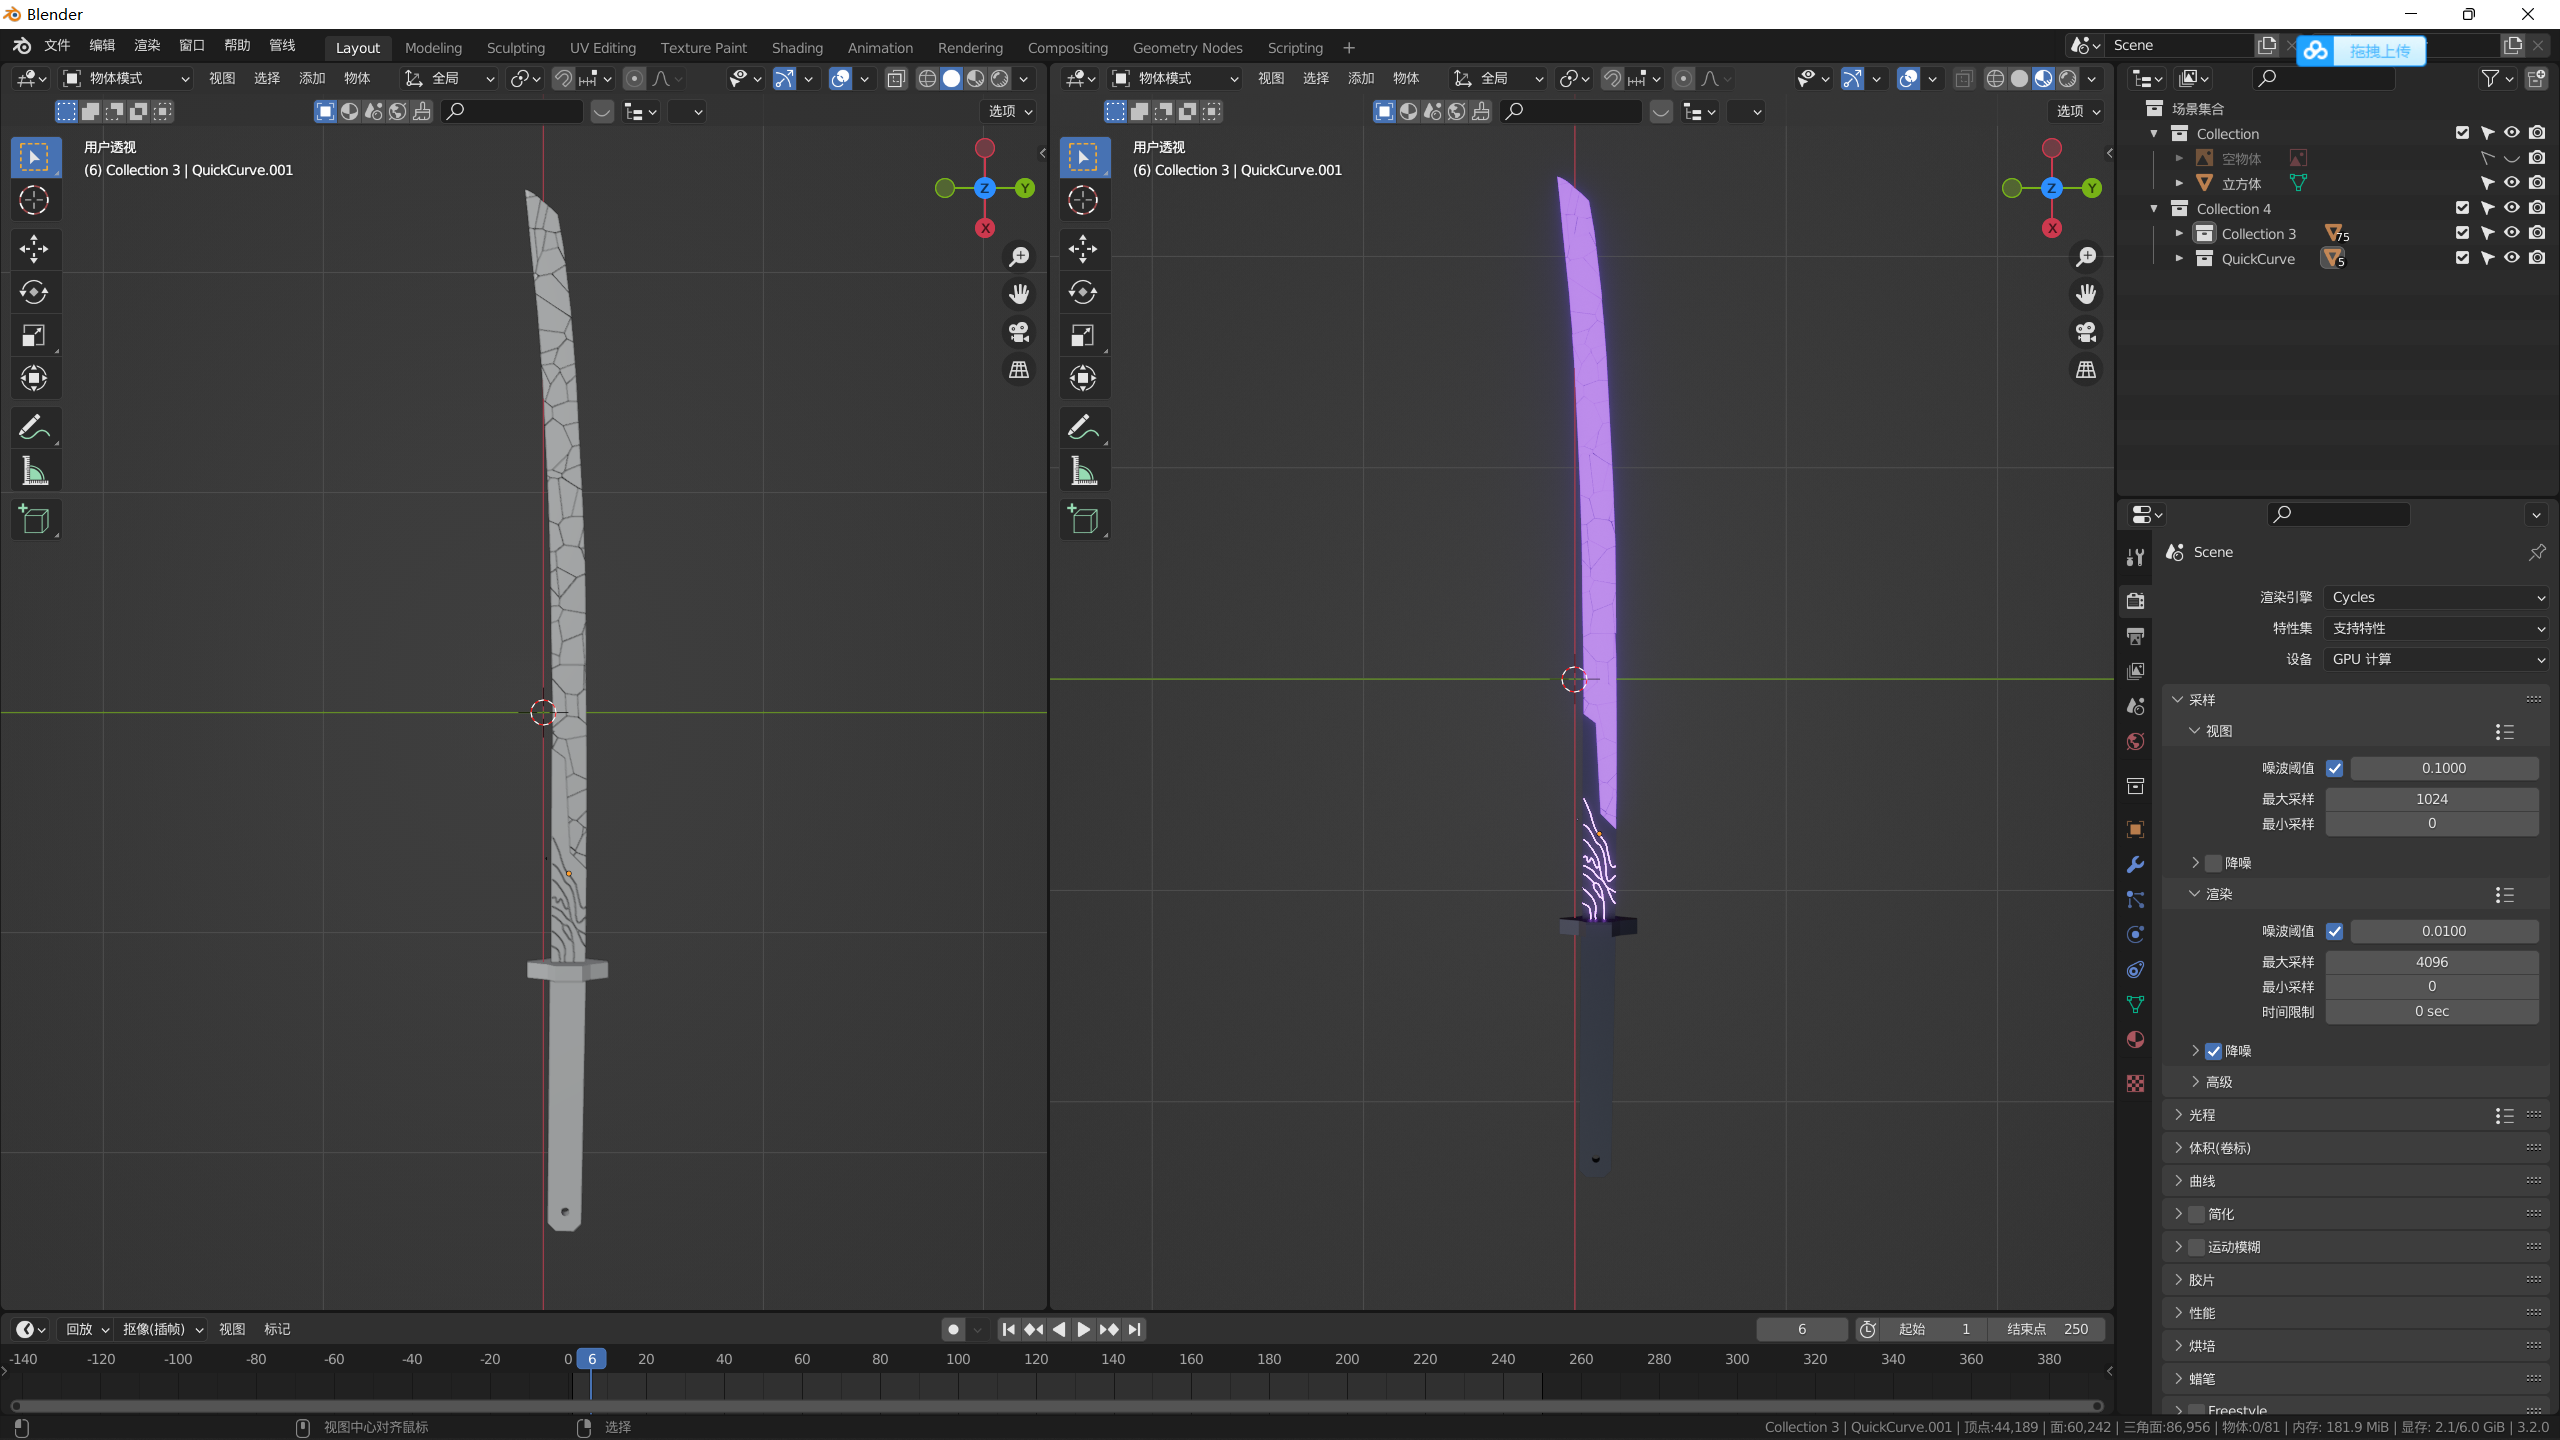Viewport: 2560px width, 1440px height.
Task: Uncheck Collection 3's enable checkbox in the outliner
Action: [x=2460, y=233]
